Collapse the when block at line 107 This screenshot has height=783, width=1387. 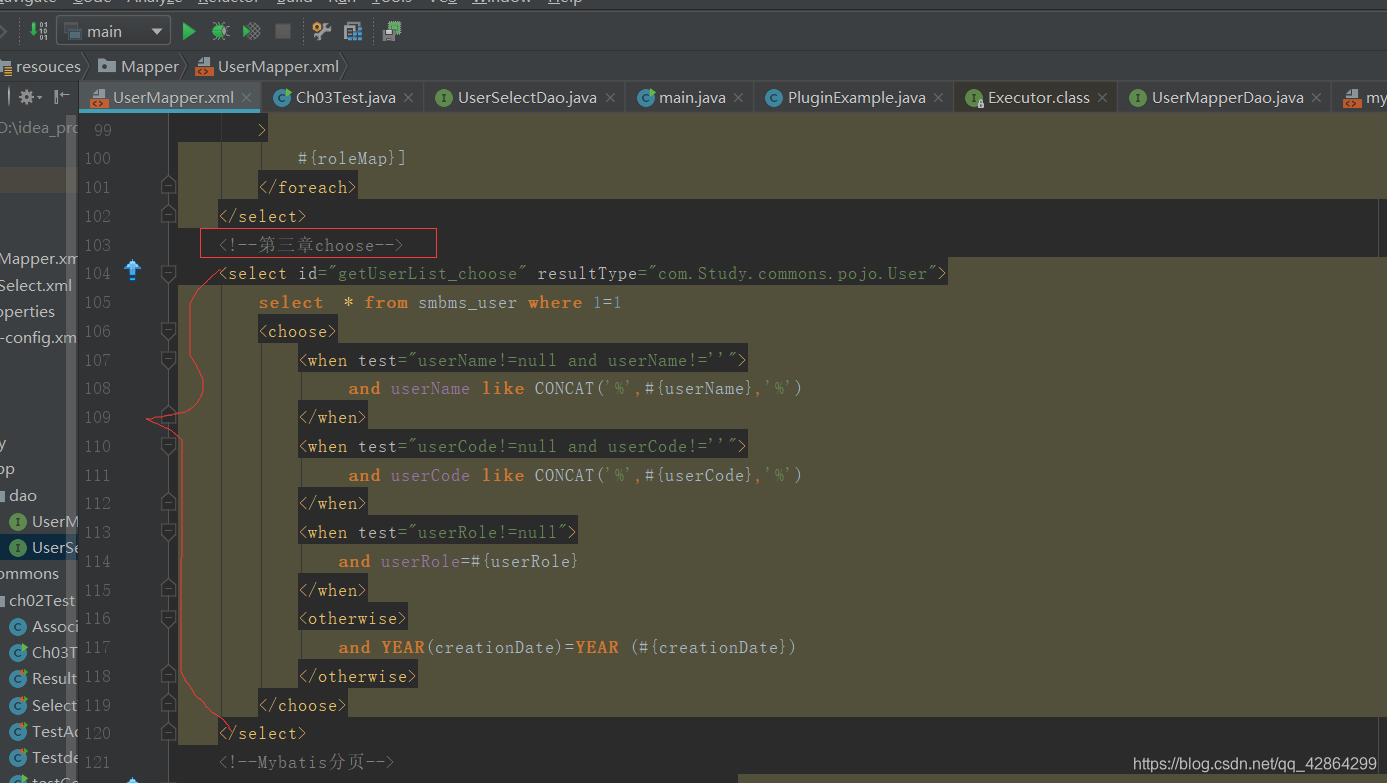[168, 360]
